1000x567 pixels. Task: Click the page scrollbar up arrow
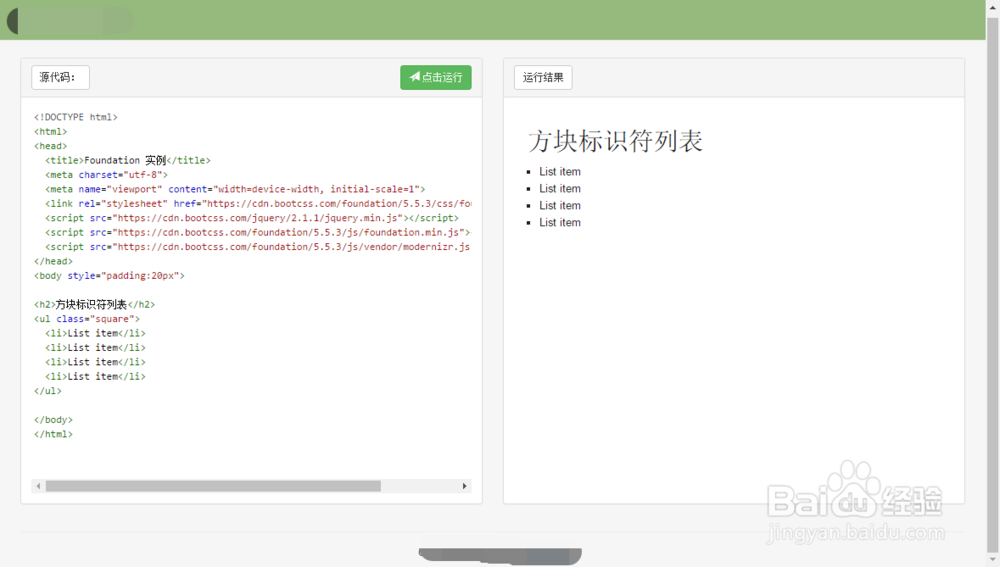(992, 6)
